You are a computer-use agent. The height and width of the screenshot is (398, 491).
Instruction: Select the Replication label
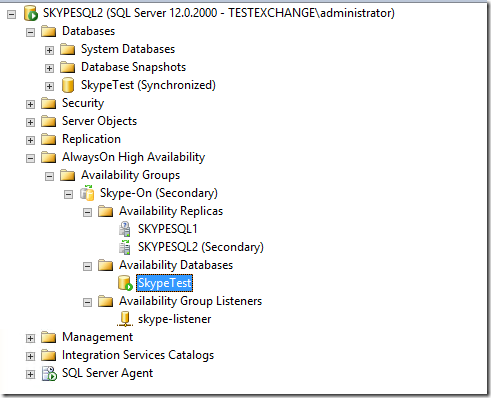click(92, 139)
